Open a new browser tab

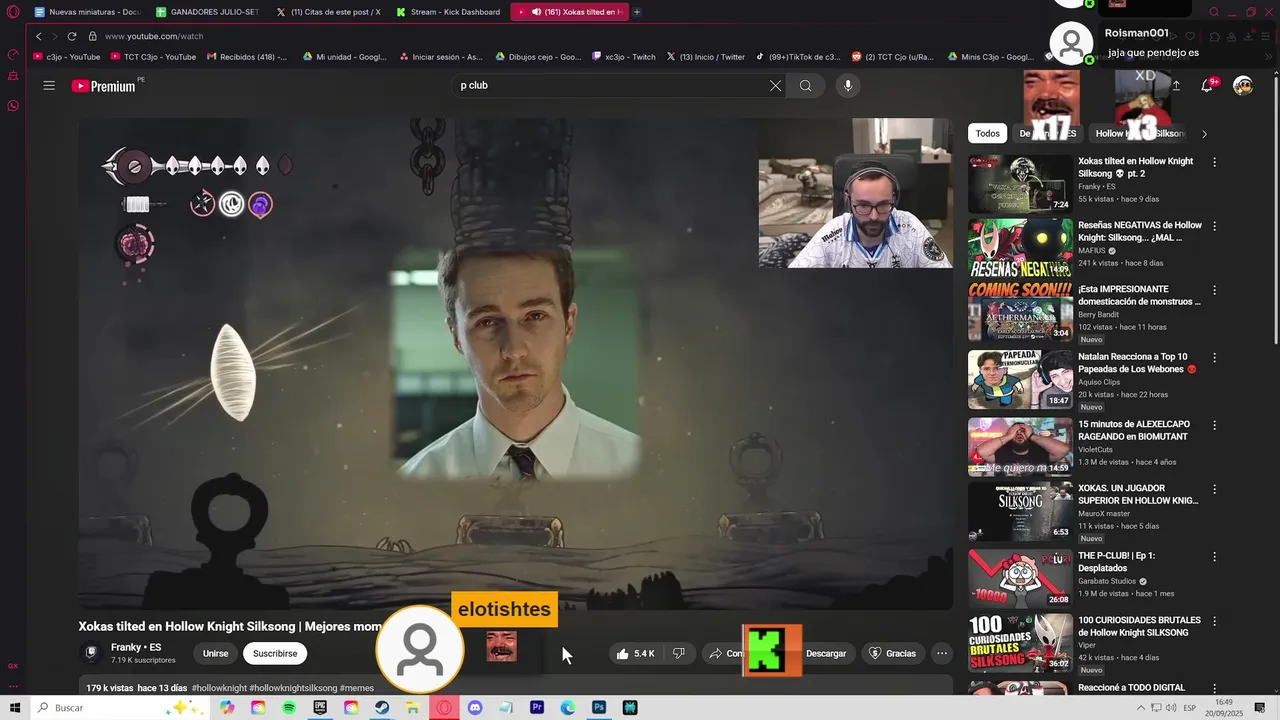pos(637,12)
